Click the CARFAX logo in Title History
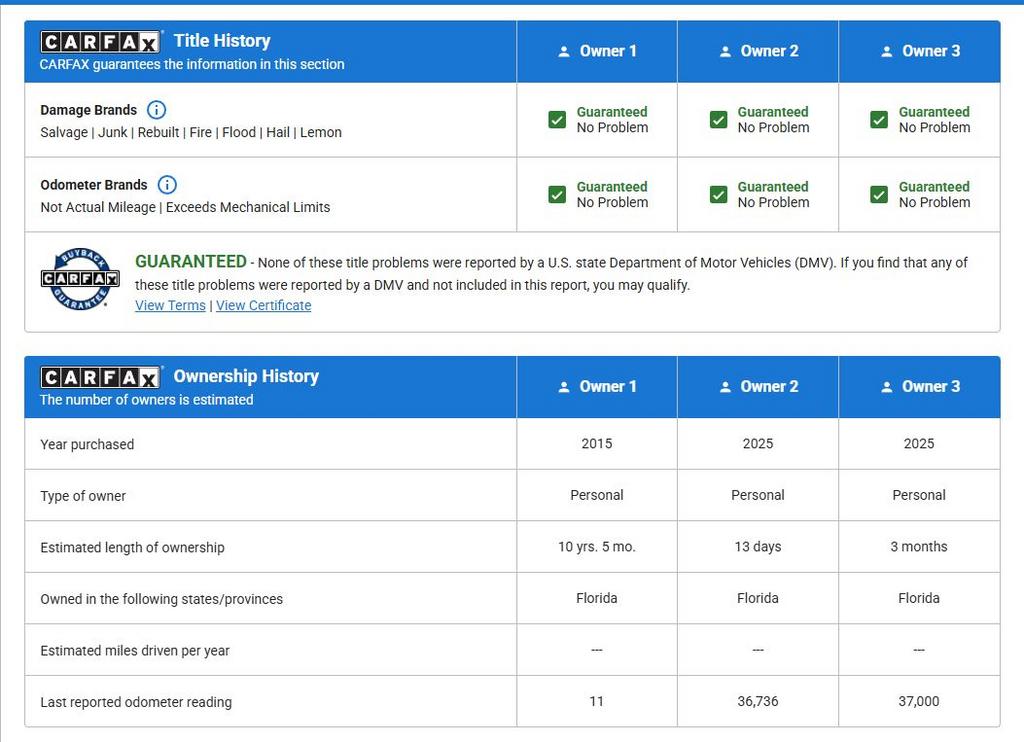The height and width of the screenshot is (742, 1024). 100,41
